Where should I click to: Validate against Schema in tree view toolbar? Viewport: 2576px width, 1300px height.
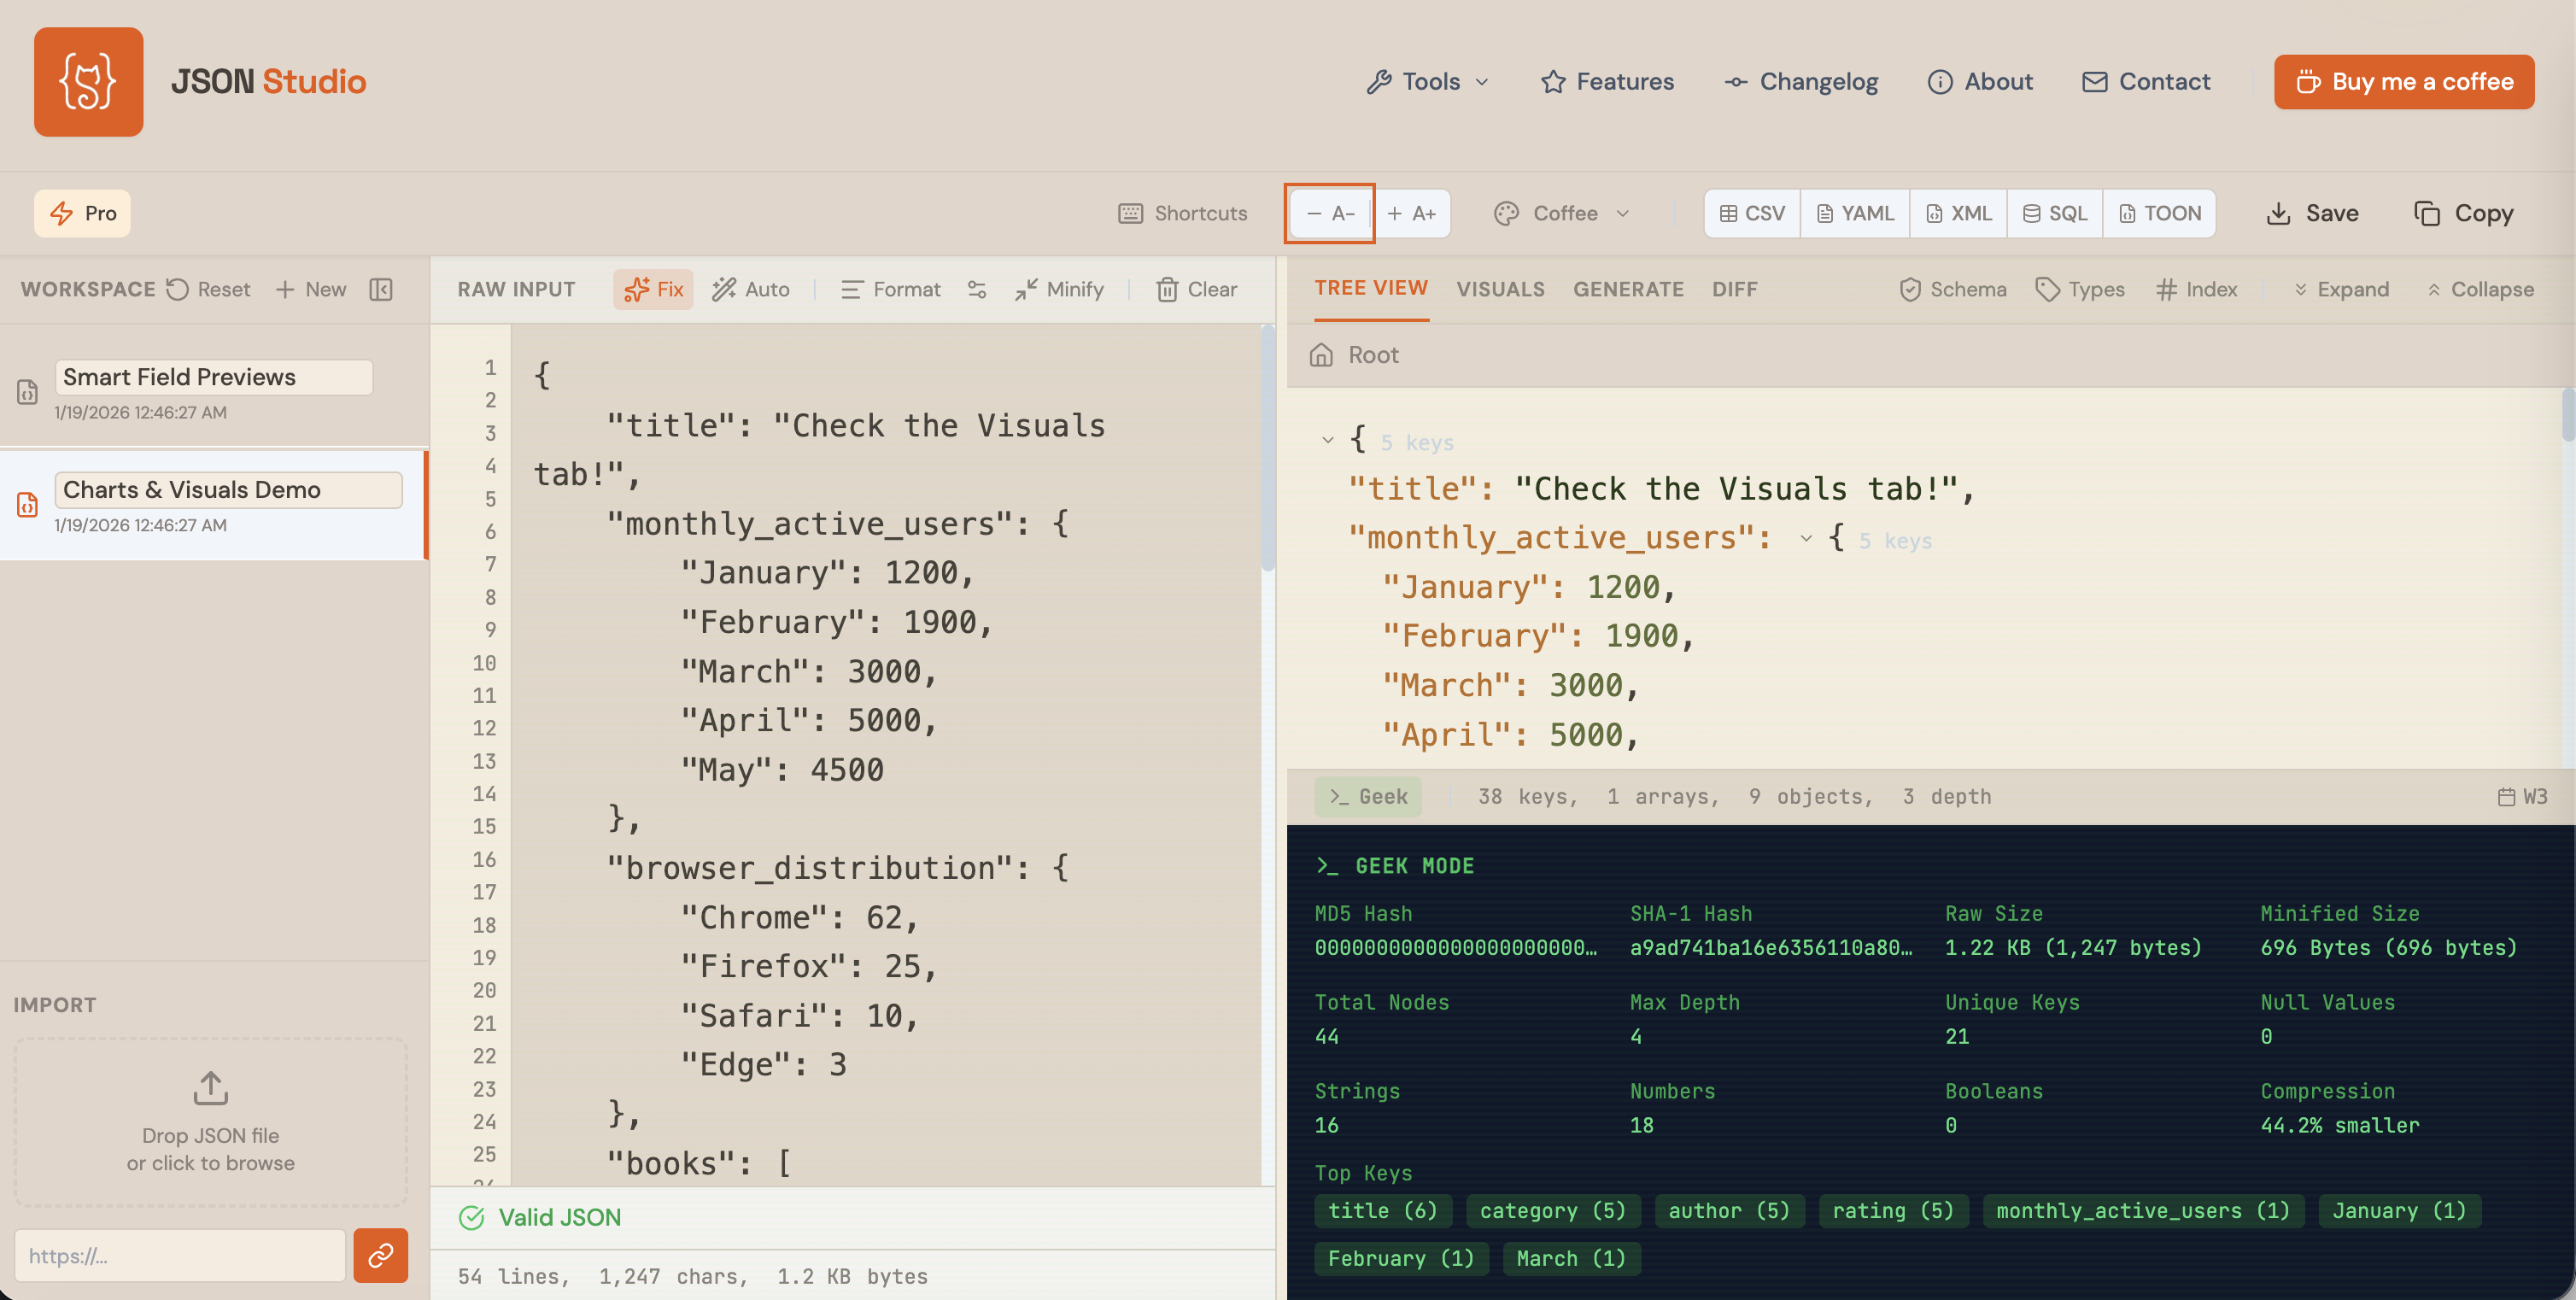[1952, 289]
